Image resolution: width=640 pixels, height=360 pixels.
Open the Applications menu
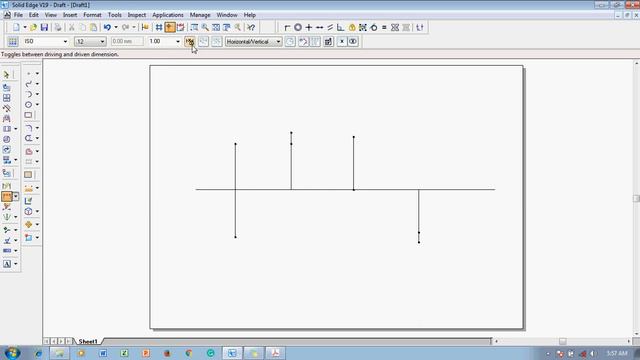[168, 15]
